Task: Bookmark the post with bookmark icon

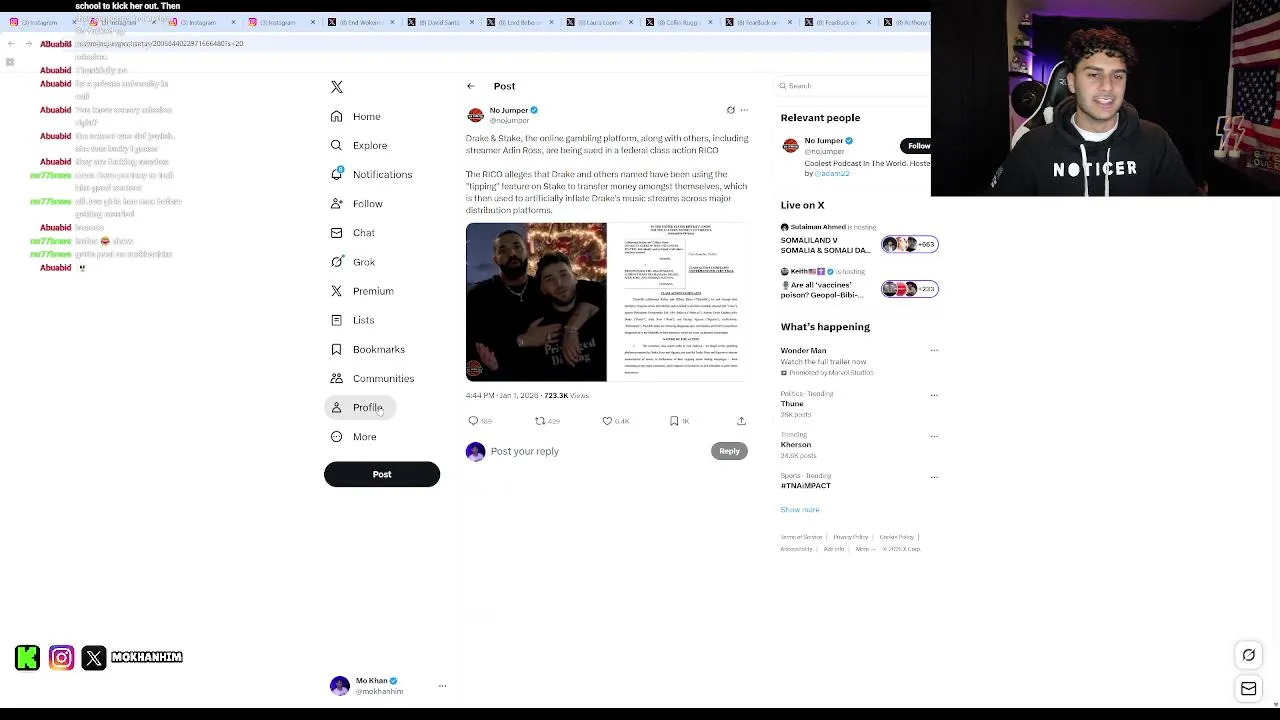Action: (x=674, y=421)
